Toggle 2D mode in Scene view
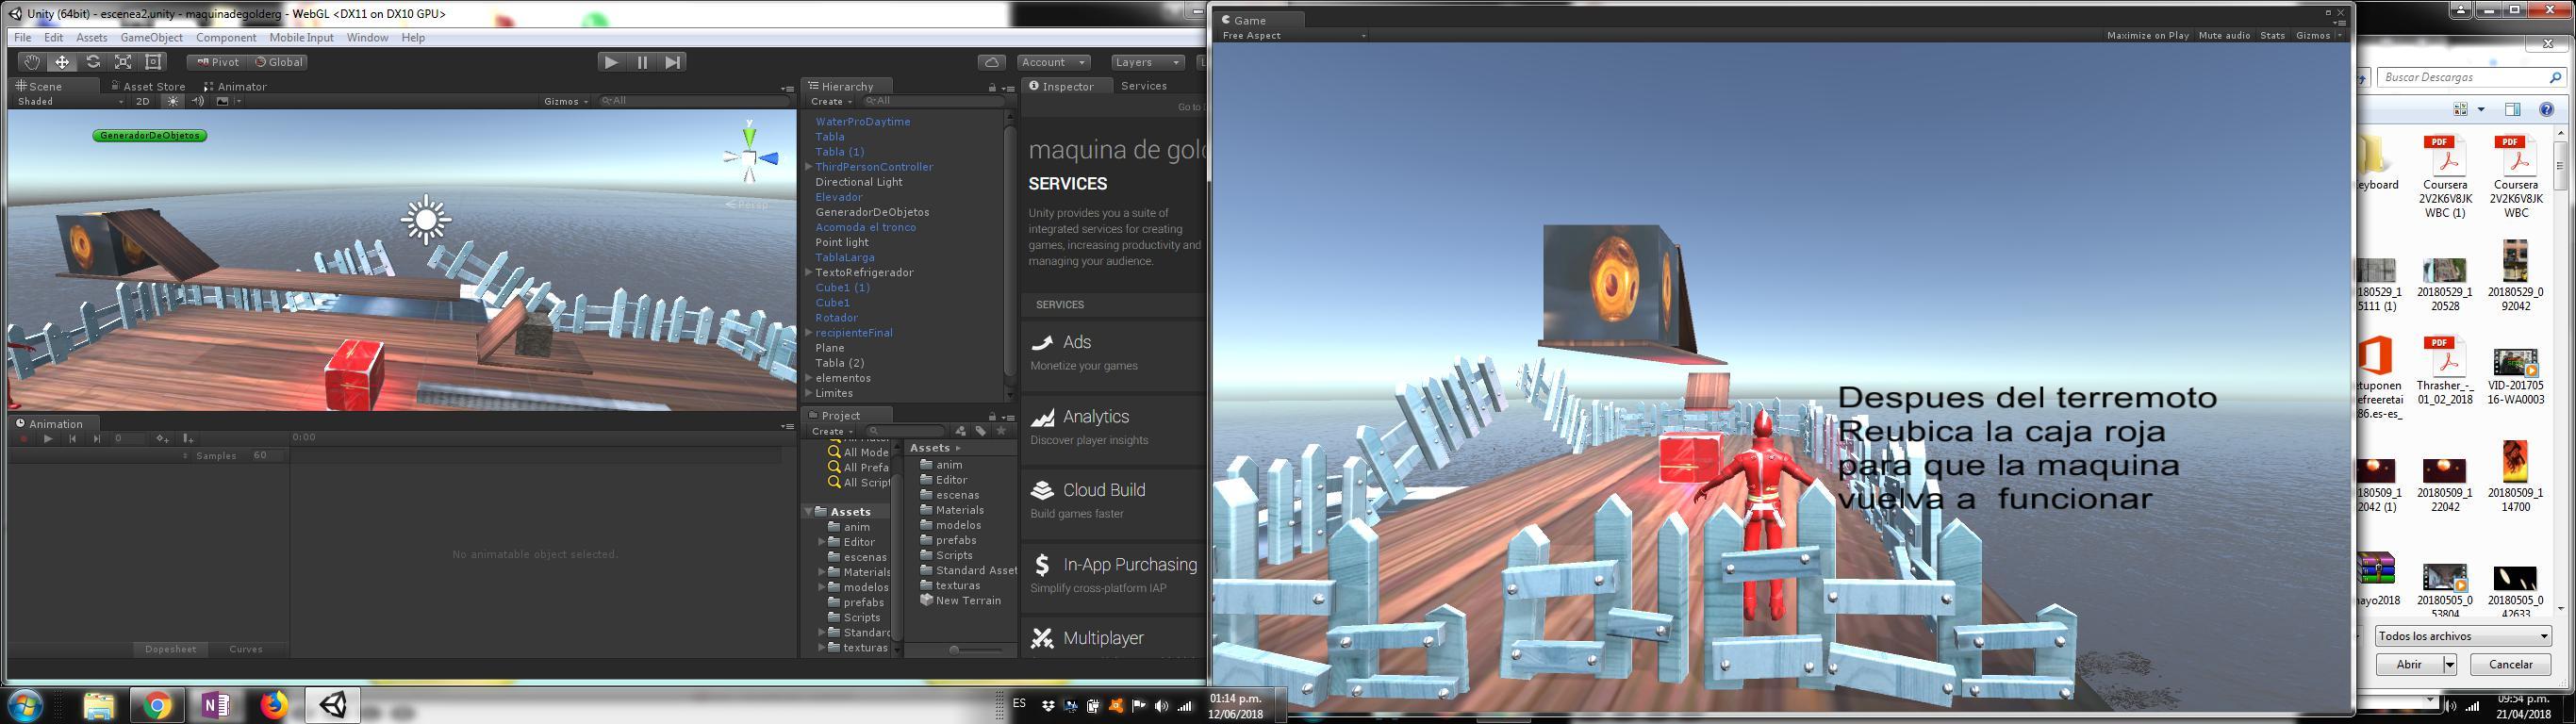This screenshot has width=2576, height=724. pos(143,101)
